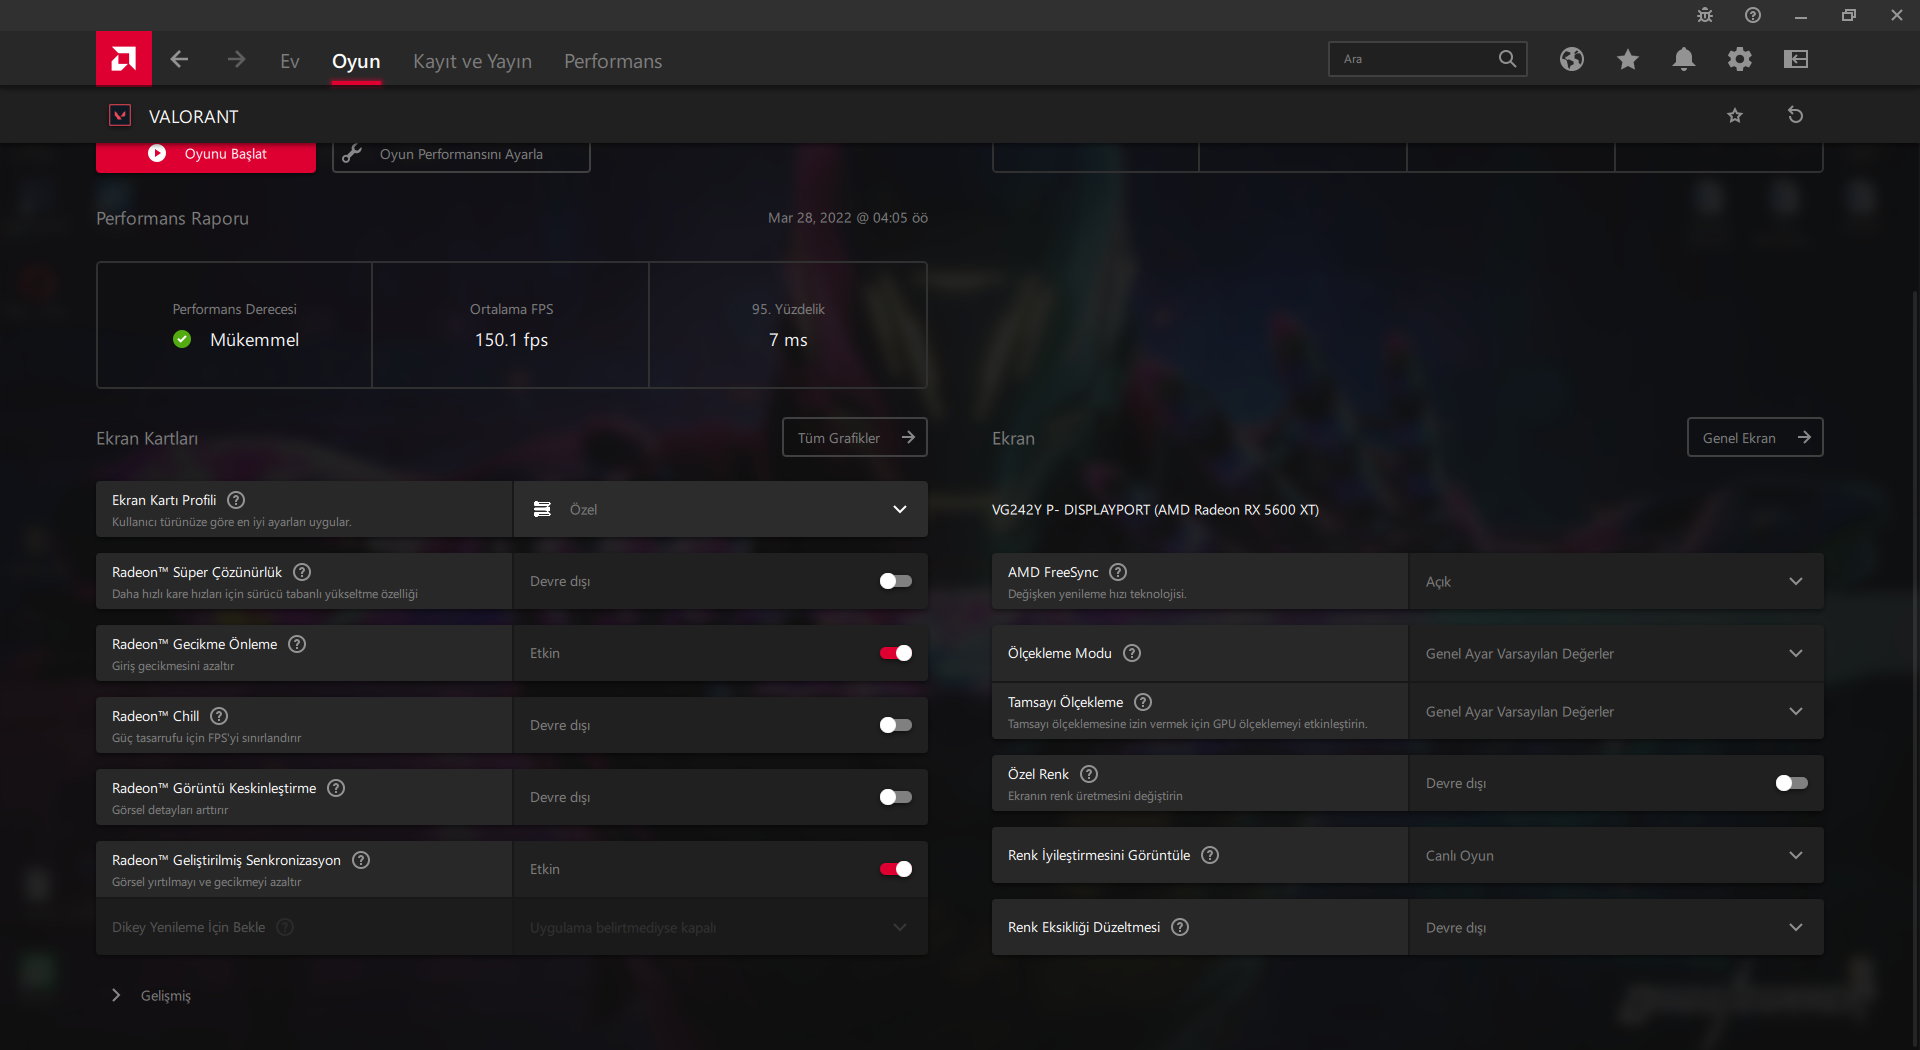Enable Radeon Süper Çözünürlük toggle
Screen dimensions: 1920x1050
(895, 581)
